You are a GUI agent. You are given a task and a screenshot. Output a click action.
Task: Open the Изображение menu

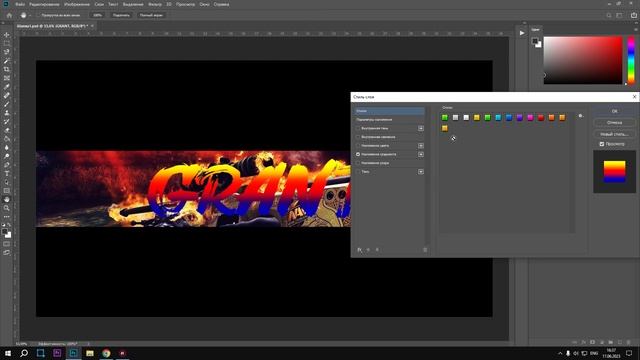pyautogui.click(x=77, y=4)
